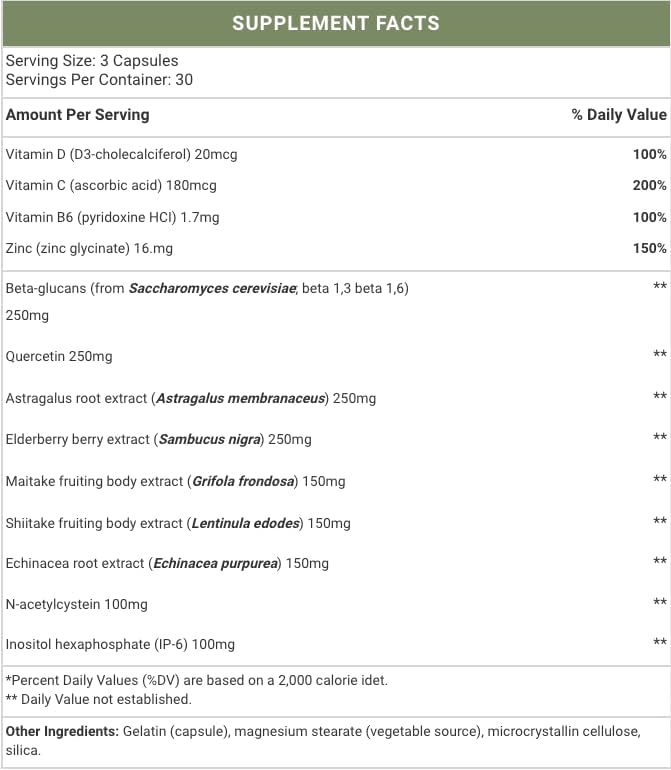Image resolution: width=671 pixels, height=770 pixels.
Task: Click the double asterisk beside Inositol hexaphosphate
Action: point(660,642)
